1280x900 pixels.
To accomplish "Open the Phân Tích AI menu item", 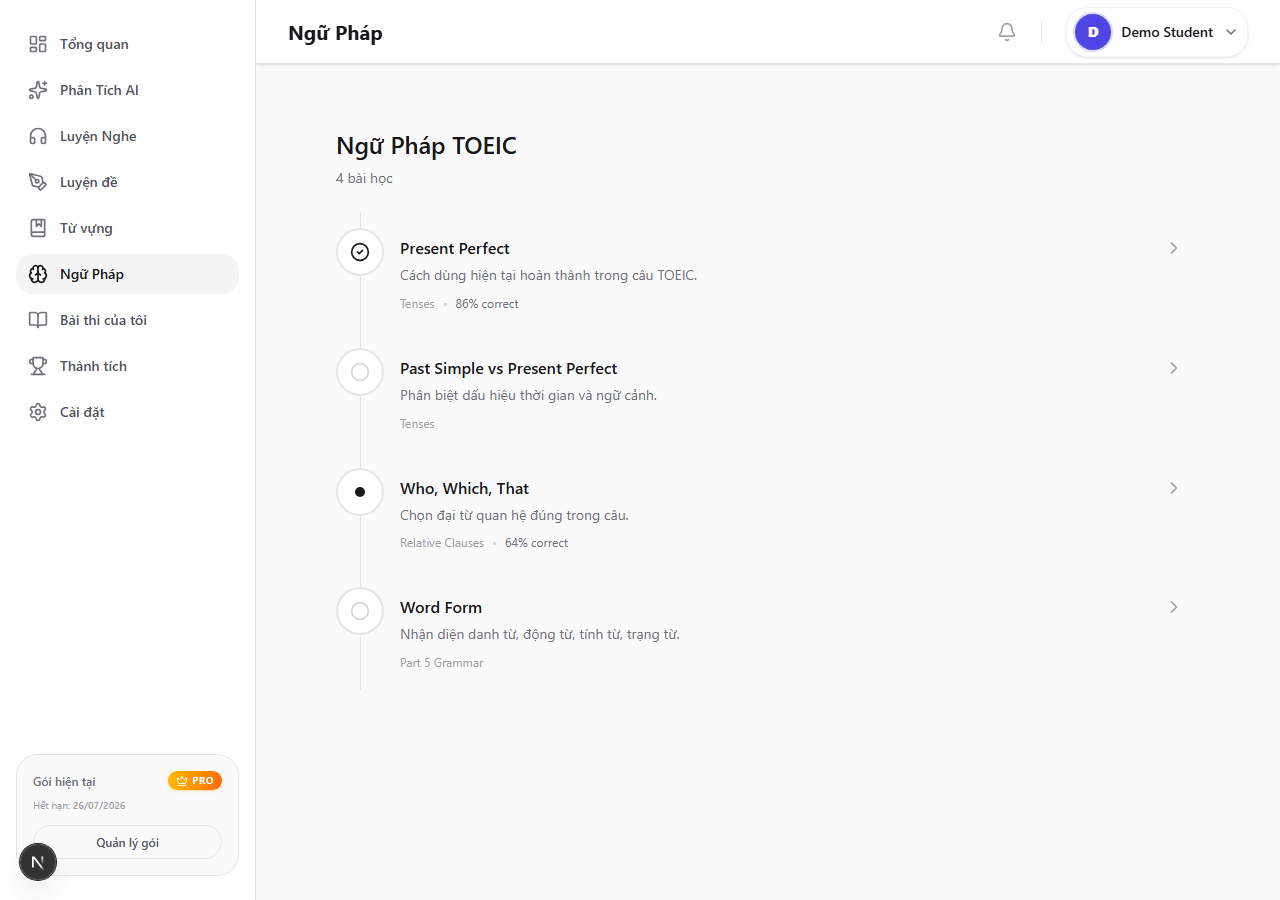I will 127,90.
